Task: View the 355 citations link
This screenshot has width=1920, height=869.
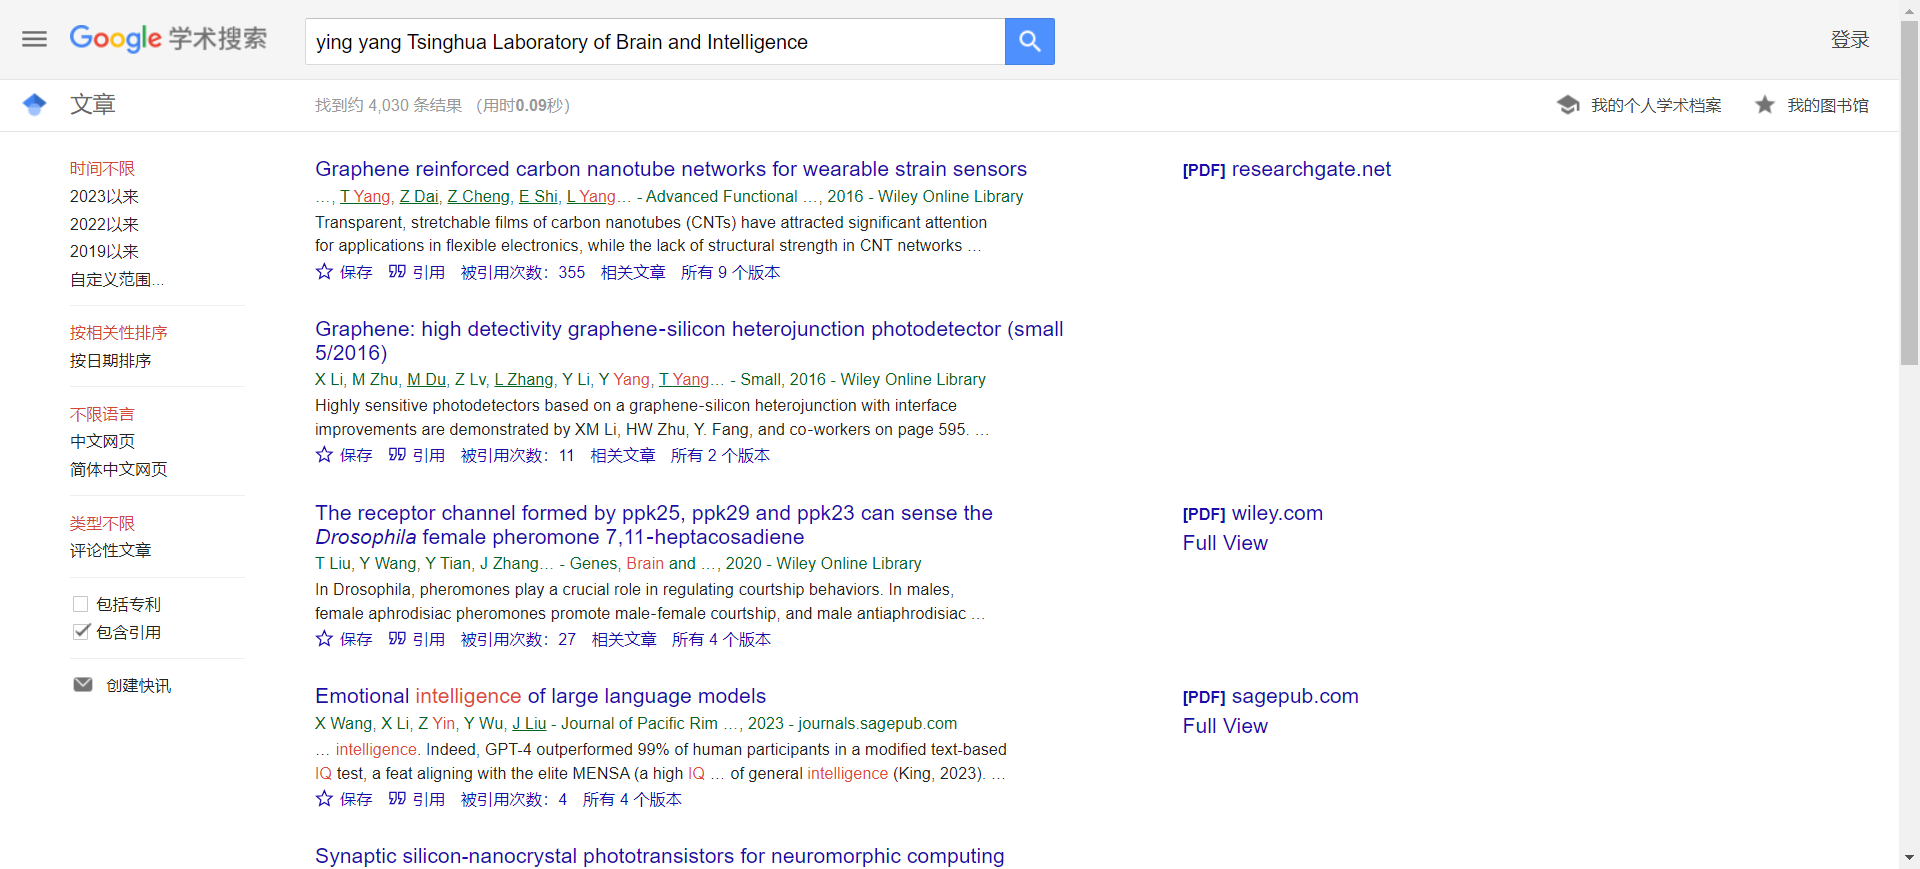Action: [x=523, y=272]
